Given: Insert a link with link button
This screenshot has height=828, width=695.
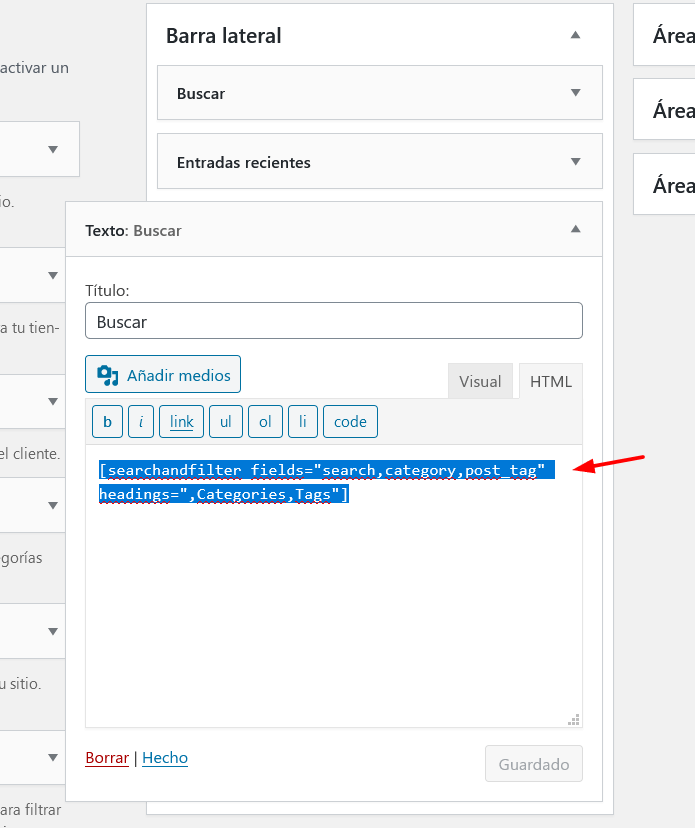Looking at the screenshot, I should tap(181, 421).
